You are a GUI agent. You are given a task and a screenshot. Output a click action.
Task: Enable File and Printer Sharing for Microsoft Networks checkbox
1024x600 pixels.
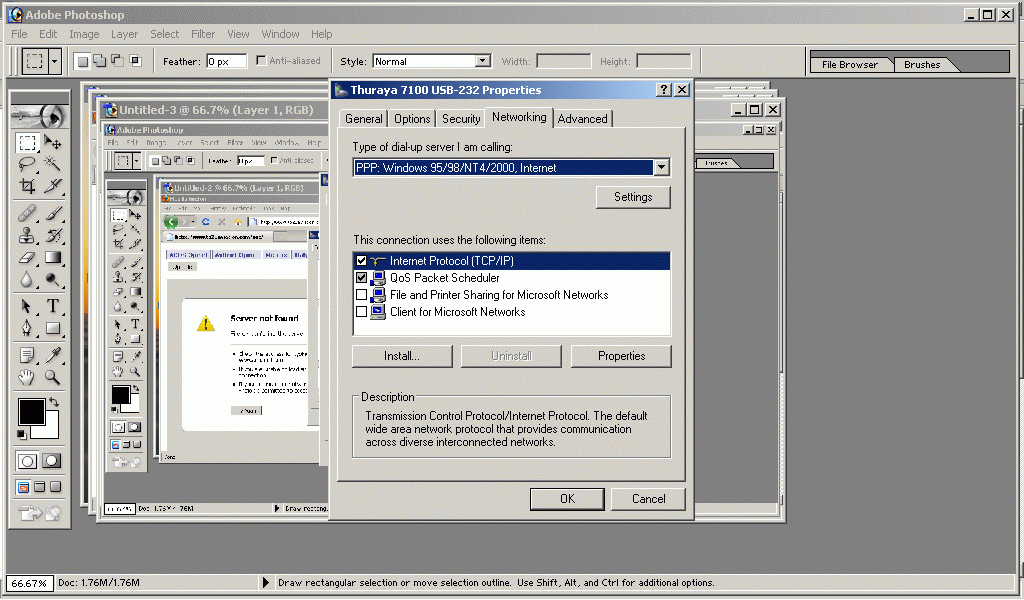coord(361,294)
